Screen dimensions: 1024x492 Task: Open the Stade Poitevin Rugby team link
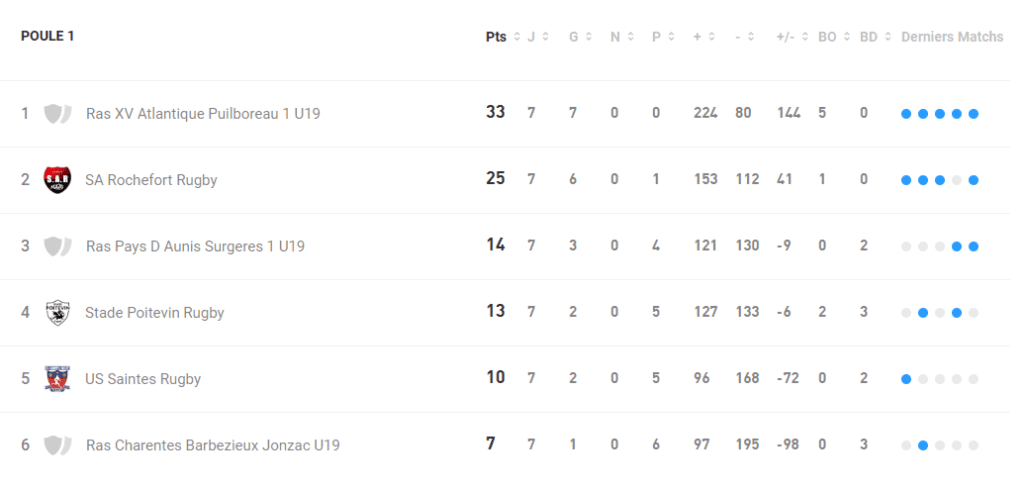tap(154, 313)
